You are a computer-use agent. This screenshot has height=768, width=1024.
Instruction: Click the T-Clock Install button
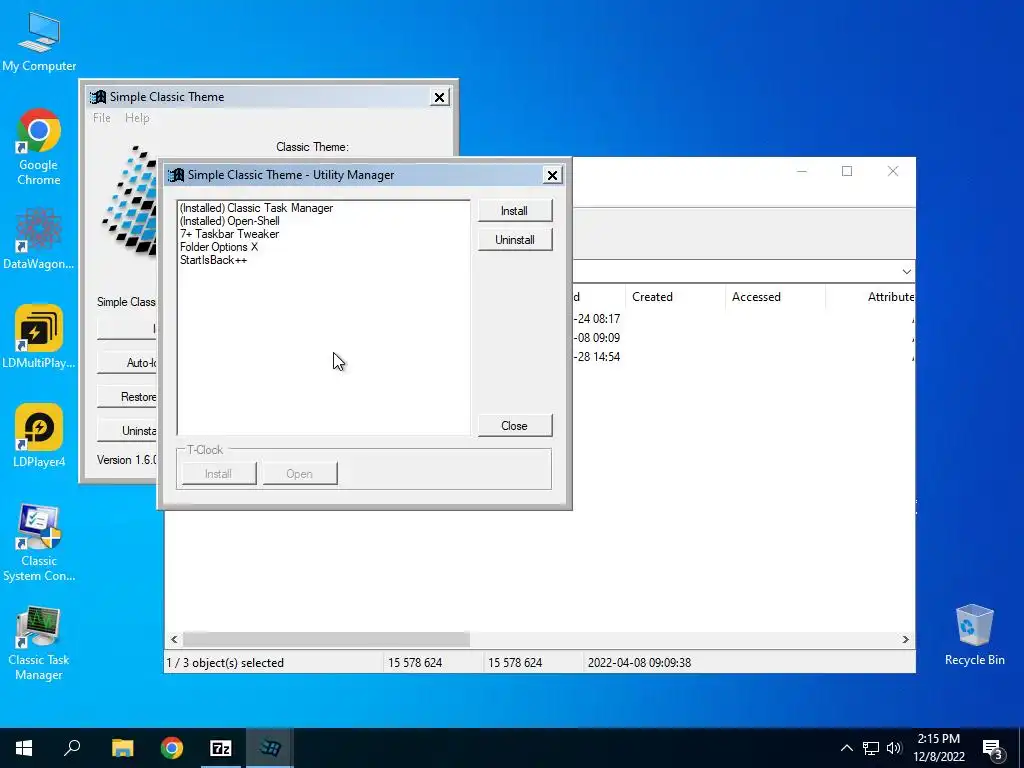click(219, 474)
